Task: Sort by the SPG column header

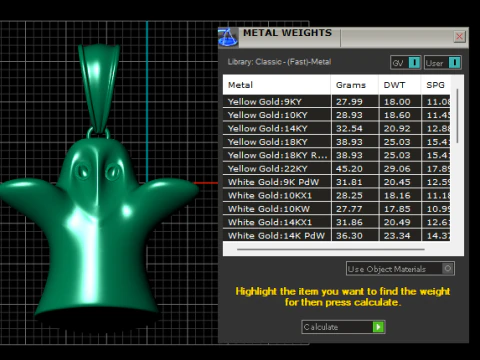Action: (x=436, y=85)
